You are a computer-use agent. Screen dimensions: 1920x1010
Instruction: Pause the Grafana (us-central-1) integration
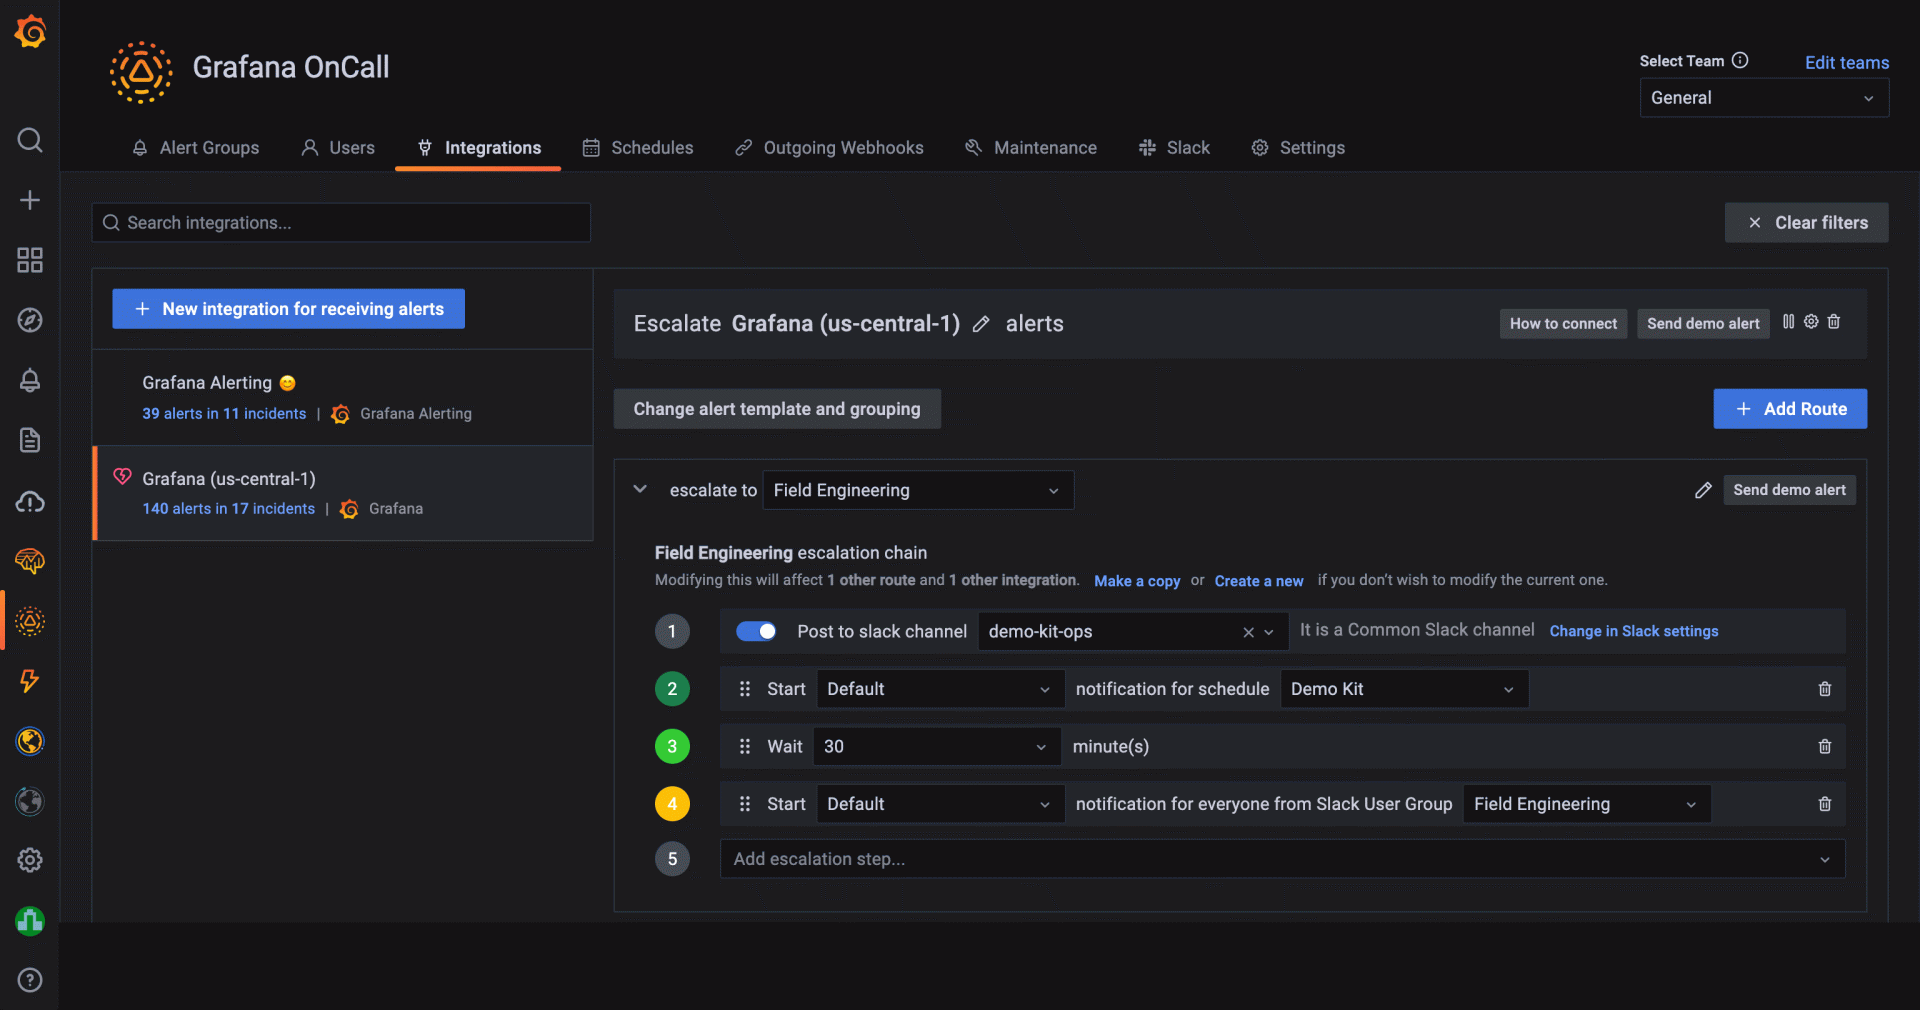(1789, 322)
